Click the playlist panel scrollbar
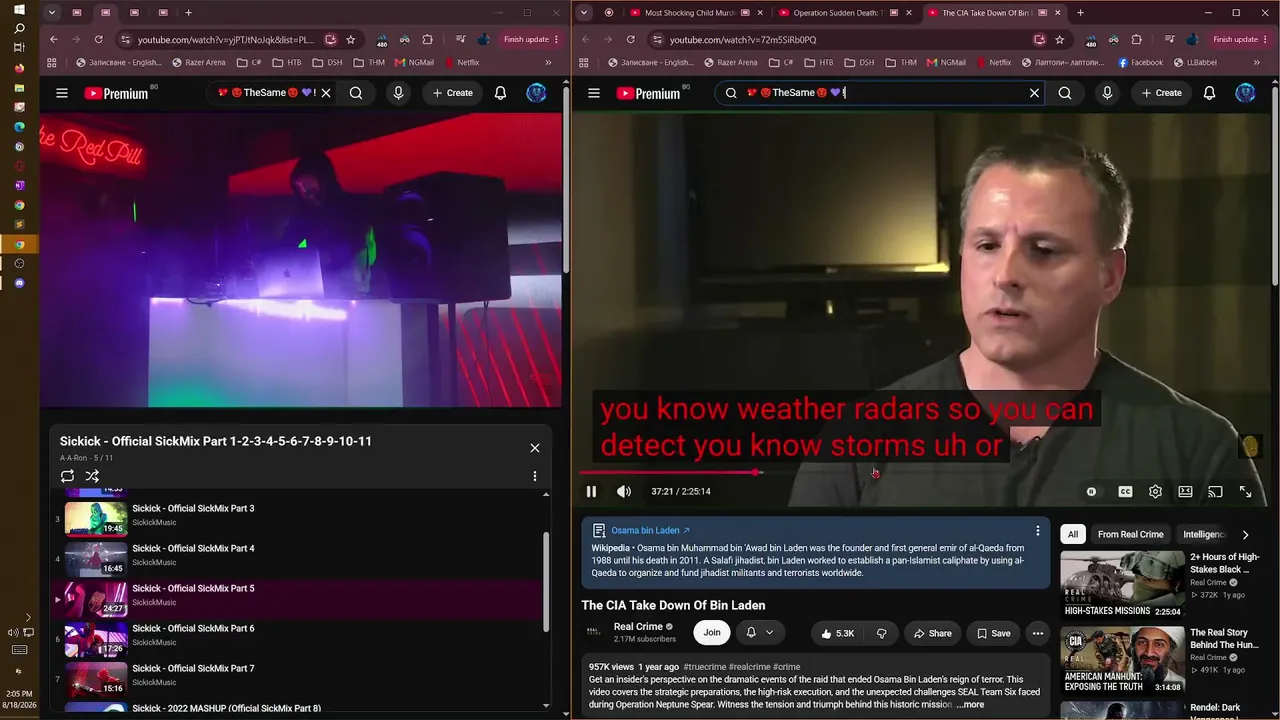The height and width of the screenshot is (720, 1280). (546, 582)
